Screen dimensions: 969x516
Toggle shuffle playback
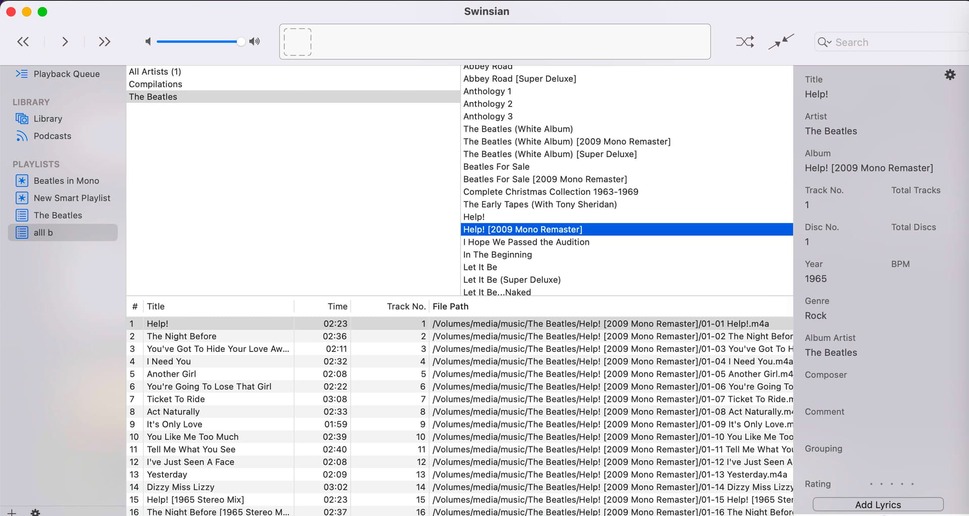point(745,42)
